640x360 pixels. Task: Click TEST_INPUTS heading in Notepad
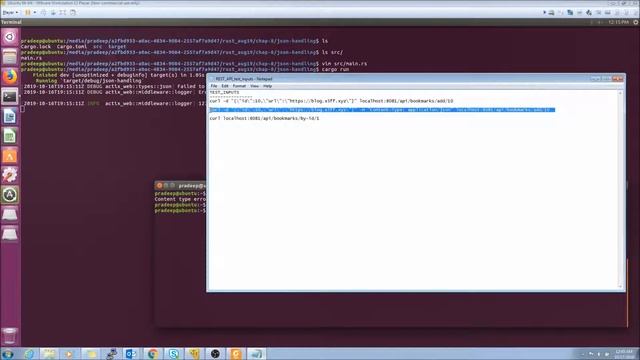click(224, 93)
